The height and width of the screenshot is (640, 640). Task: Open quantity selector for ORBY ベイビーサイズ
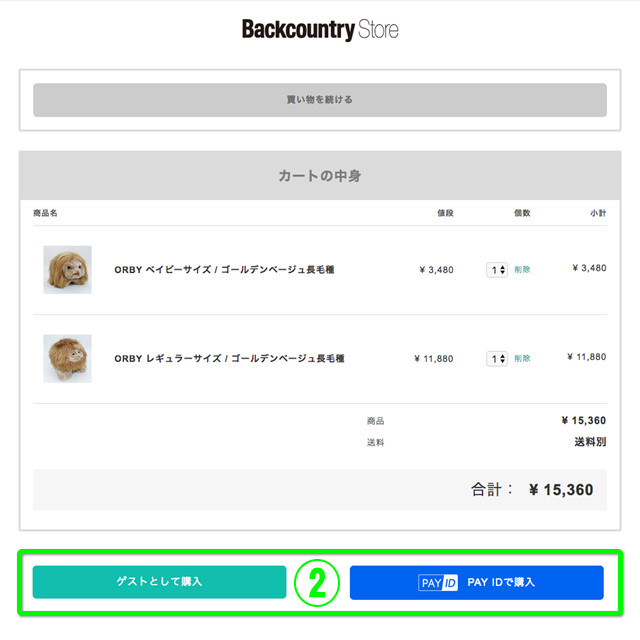click(497, 270)
